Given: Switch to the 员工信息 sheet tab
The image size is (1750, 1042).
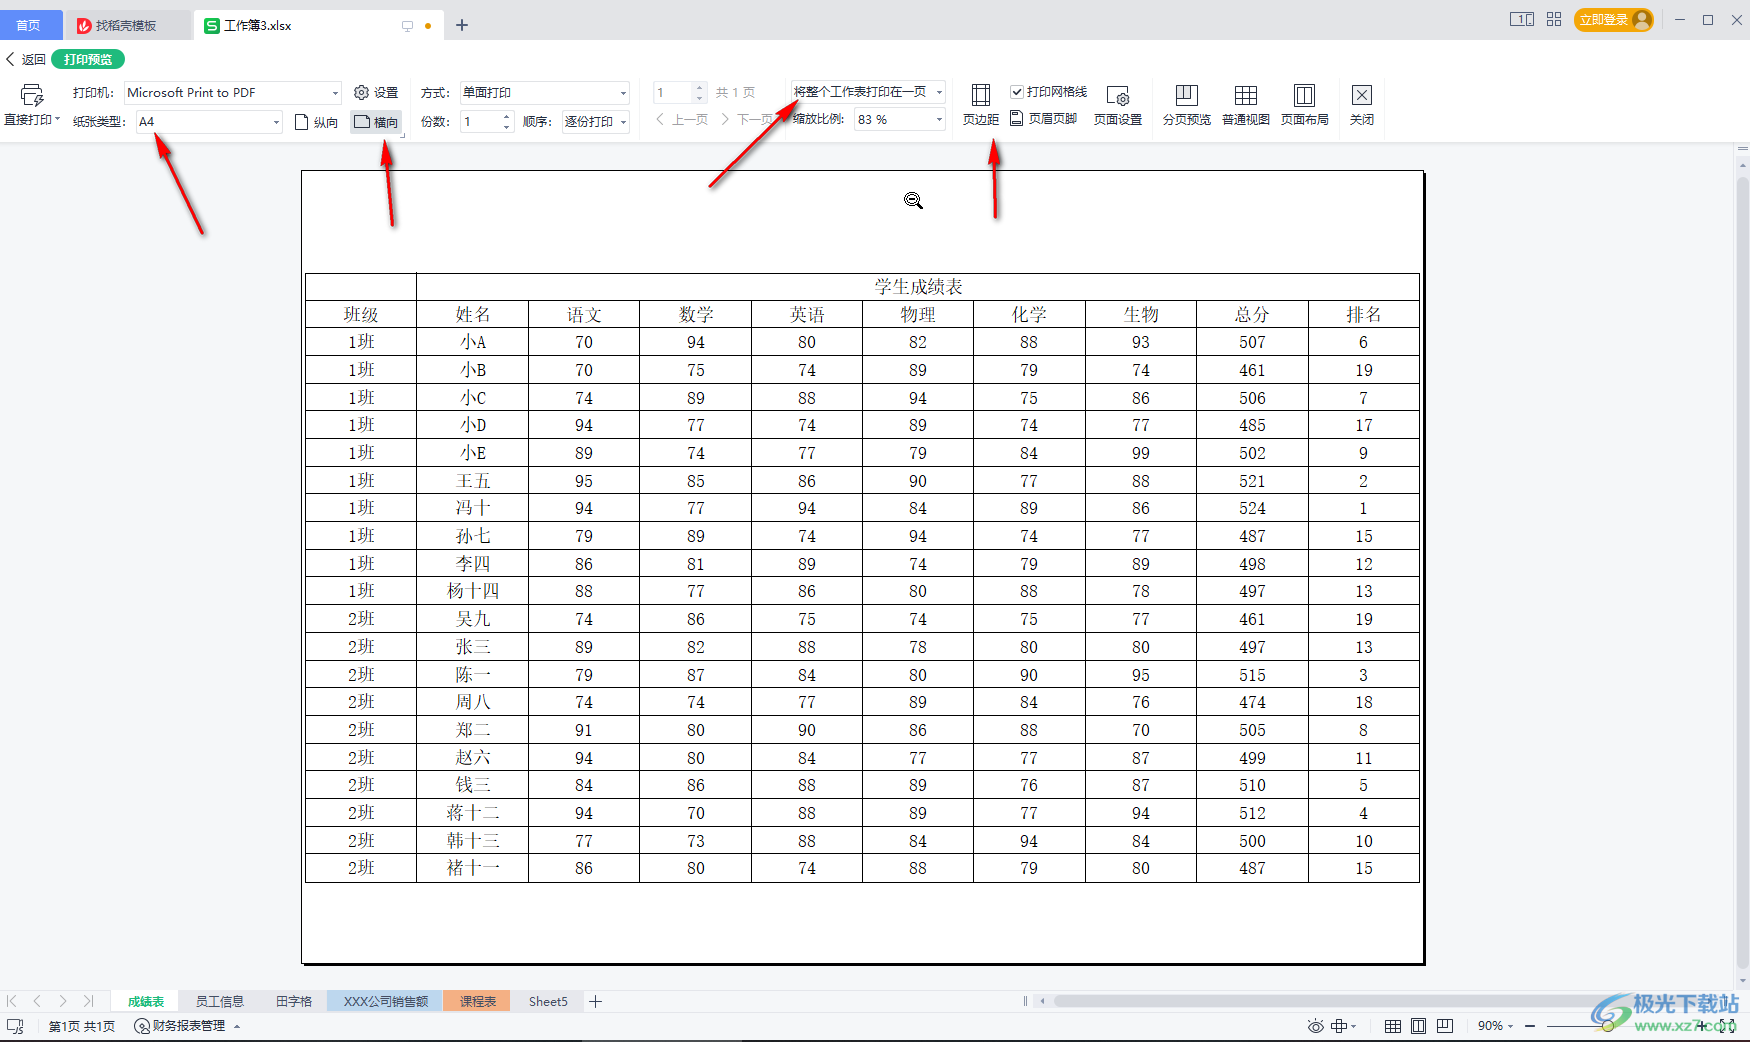Looking at the screenshot, I should (219, 1001).
